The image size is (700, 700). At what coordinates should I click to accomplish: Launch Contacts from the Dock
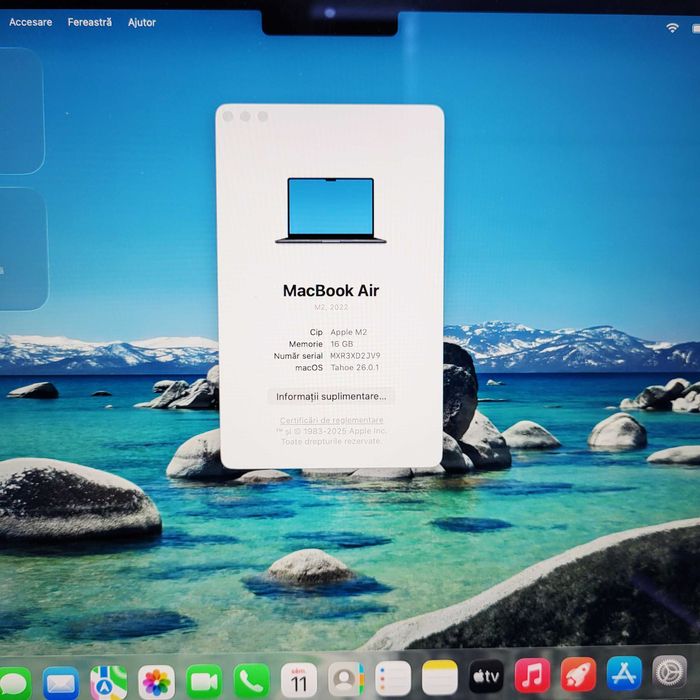(x=346, y=680)
